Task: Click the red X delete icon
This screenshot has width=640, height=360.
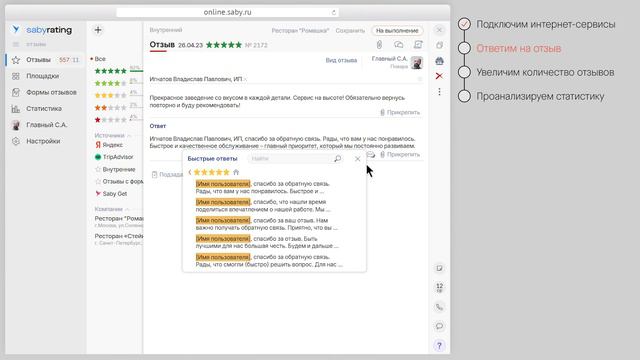Action: tap(439, 76)
